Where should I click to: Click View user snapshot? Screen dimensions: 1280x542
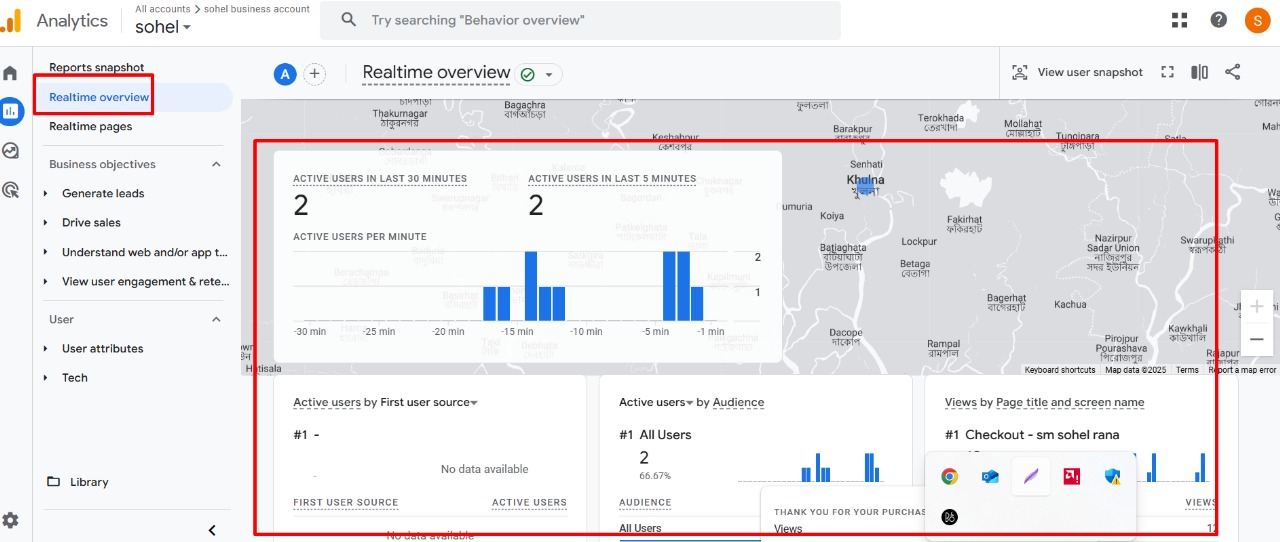tap(1078, 72)
